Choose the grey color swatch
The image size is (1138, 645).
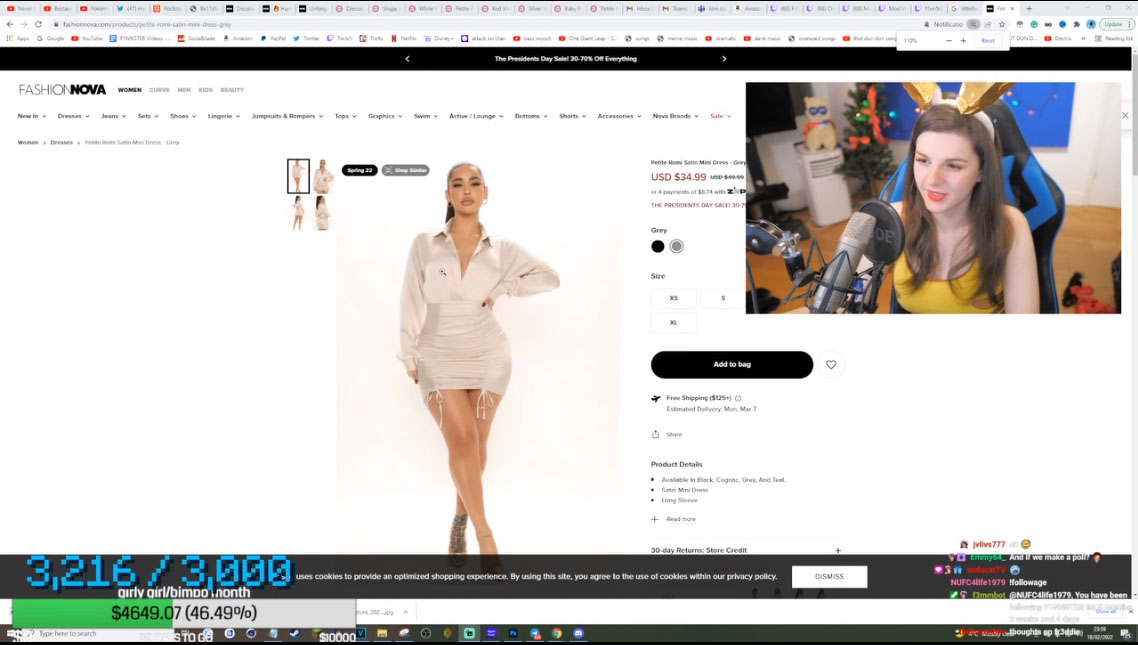[676, 247]
